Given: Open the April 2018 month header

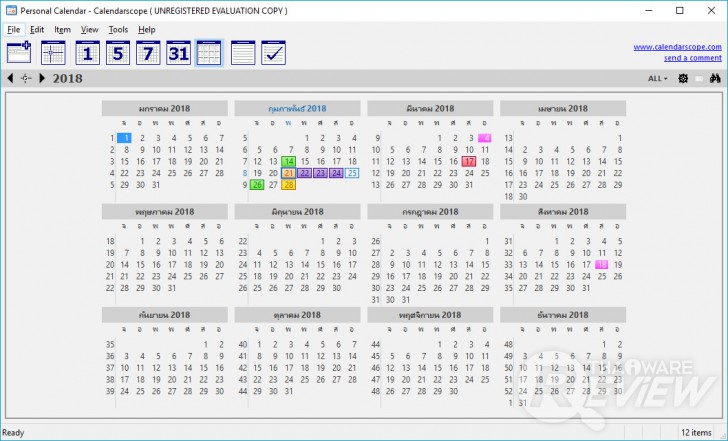Looking at the screenshot, I should (563, 109).
